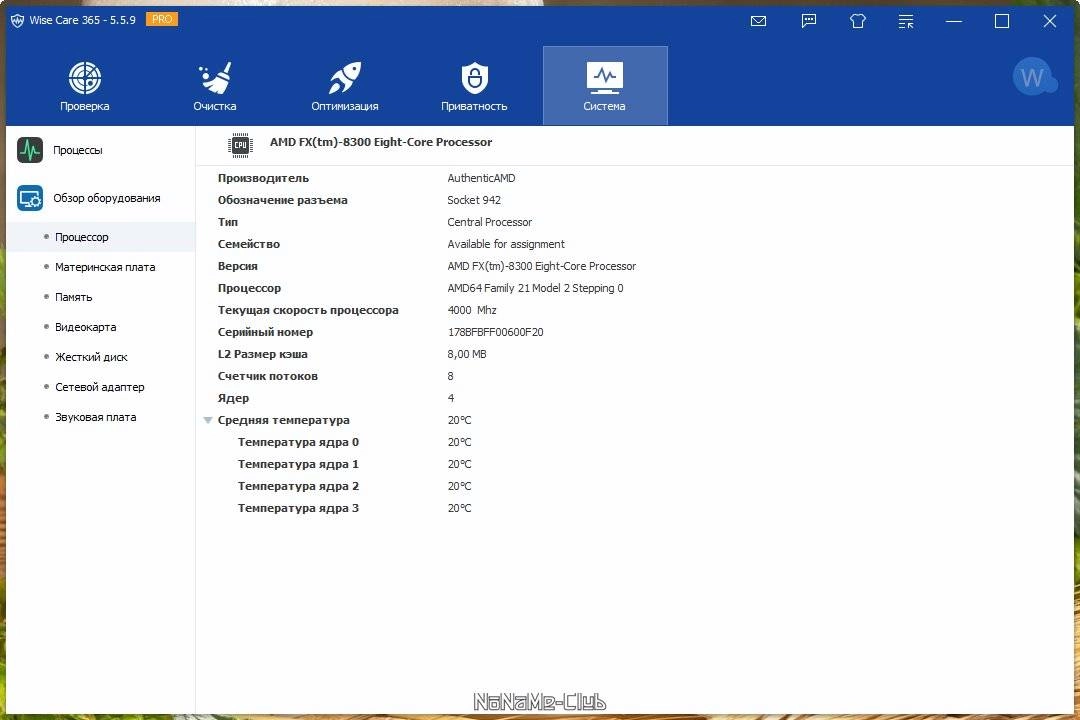Viewport: 1080px width, 720px height.
Task: Click the AuthenticAMD value
Action: click(481, 178)
